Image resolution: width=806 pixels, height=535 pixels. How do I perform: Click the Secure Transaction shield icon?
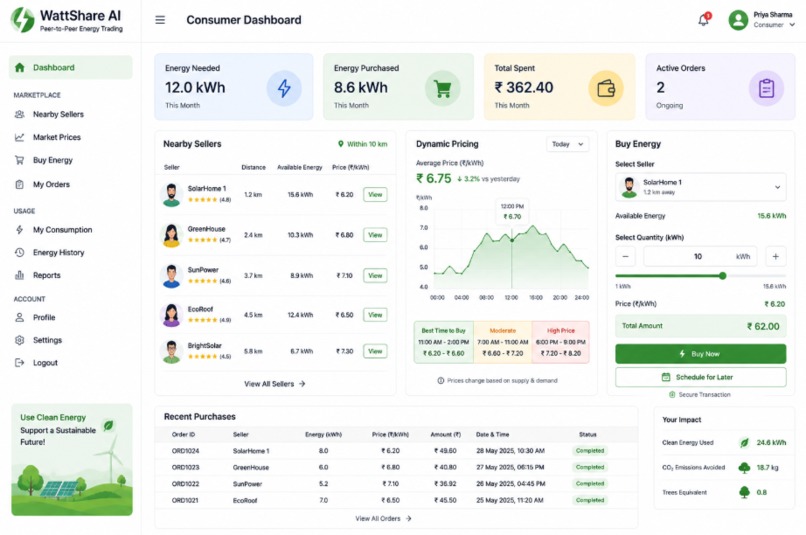(672, 395)
